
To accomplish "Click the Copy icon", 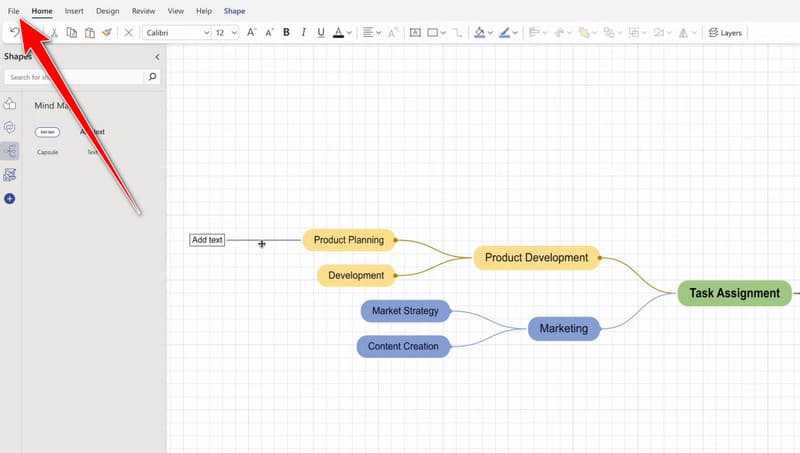I will point(72,33).
